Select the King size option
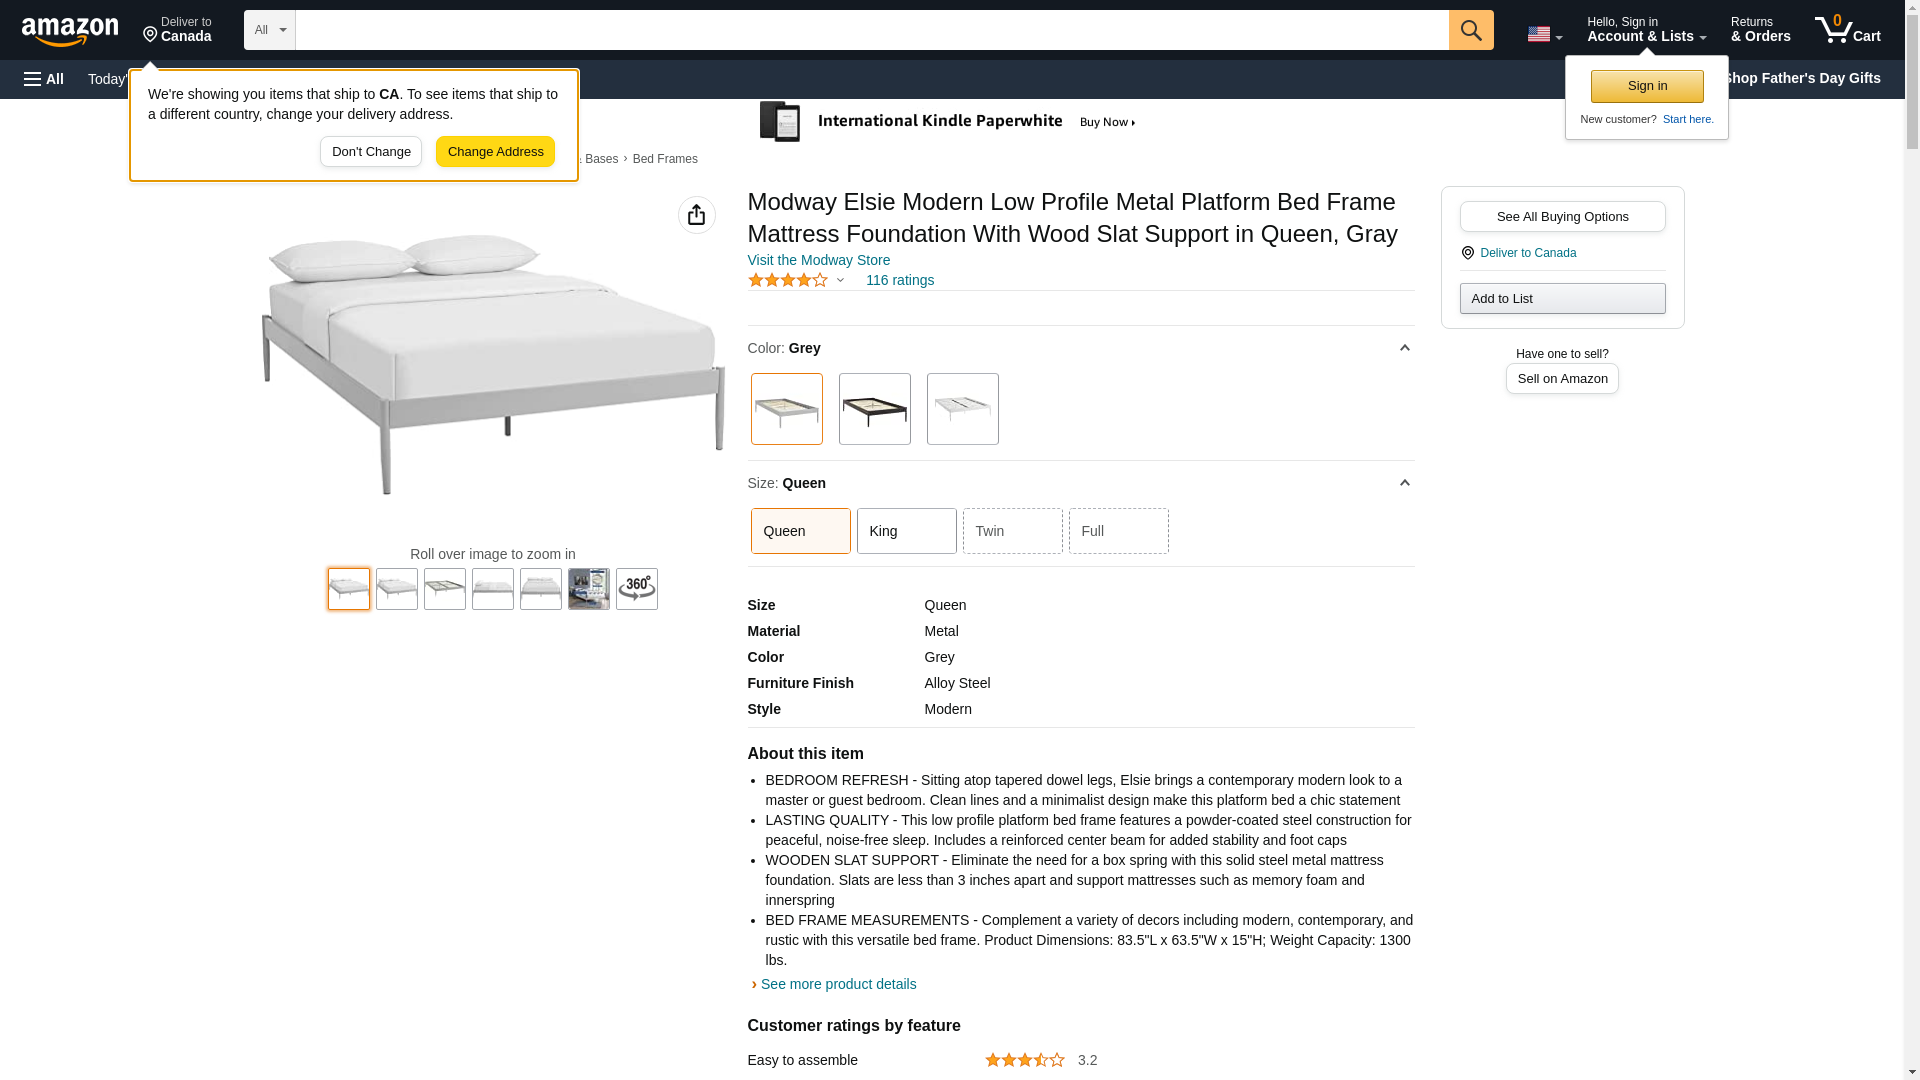 [x=906, y=531]
